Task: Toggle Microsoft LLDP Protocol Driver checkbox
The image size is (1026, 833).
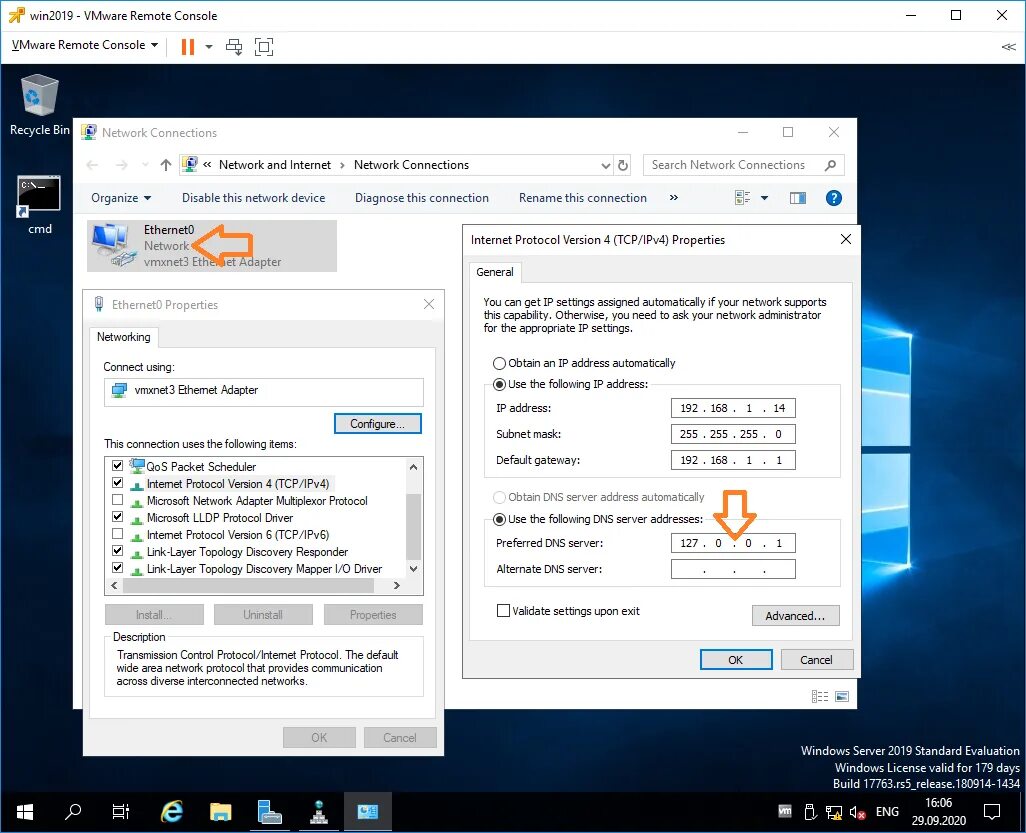Action: point(118,517)
